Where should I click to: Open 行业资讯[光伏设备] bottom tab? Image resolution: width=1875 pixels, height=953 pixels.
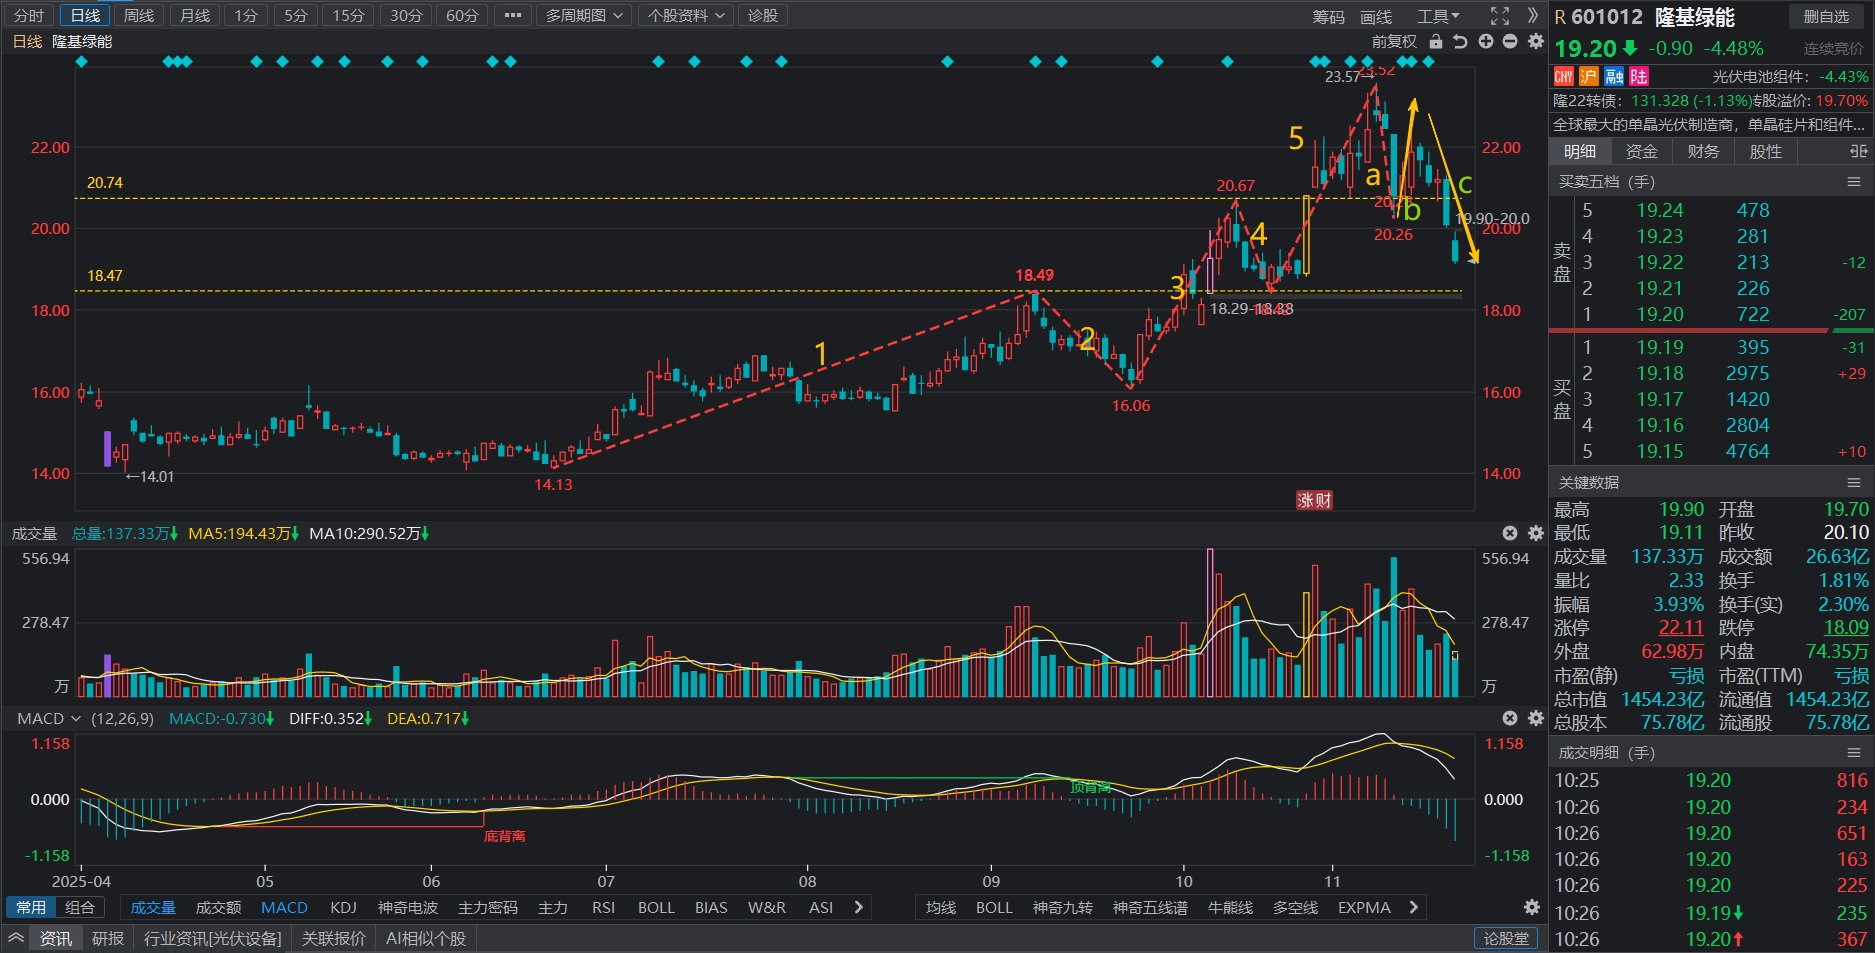[213, 938]
